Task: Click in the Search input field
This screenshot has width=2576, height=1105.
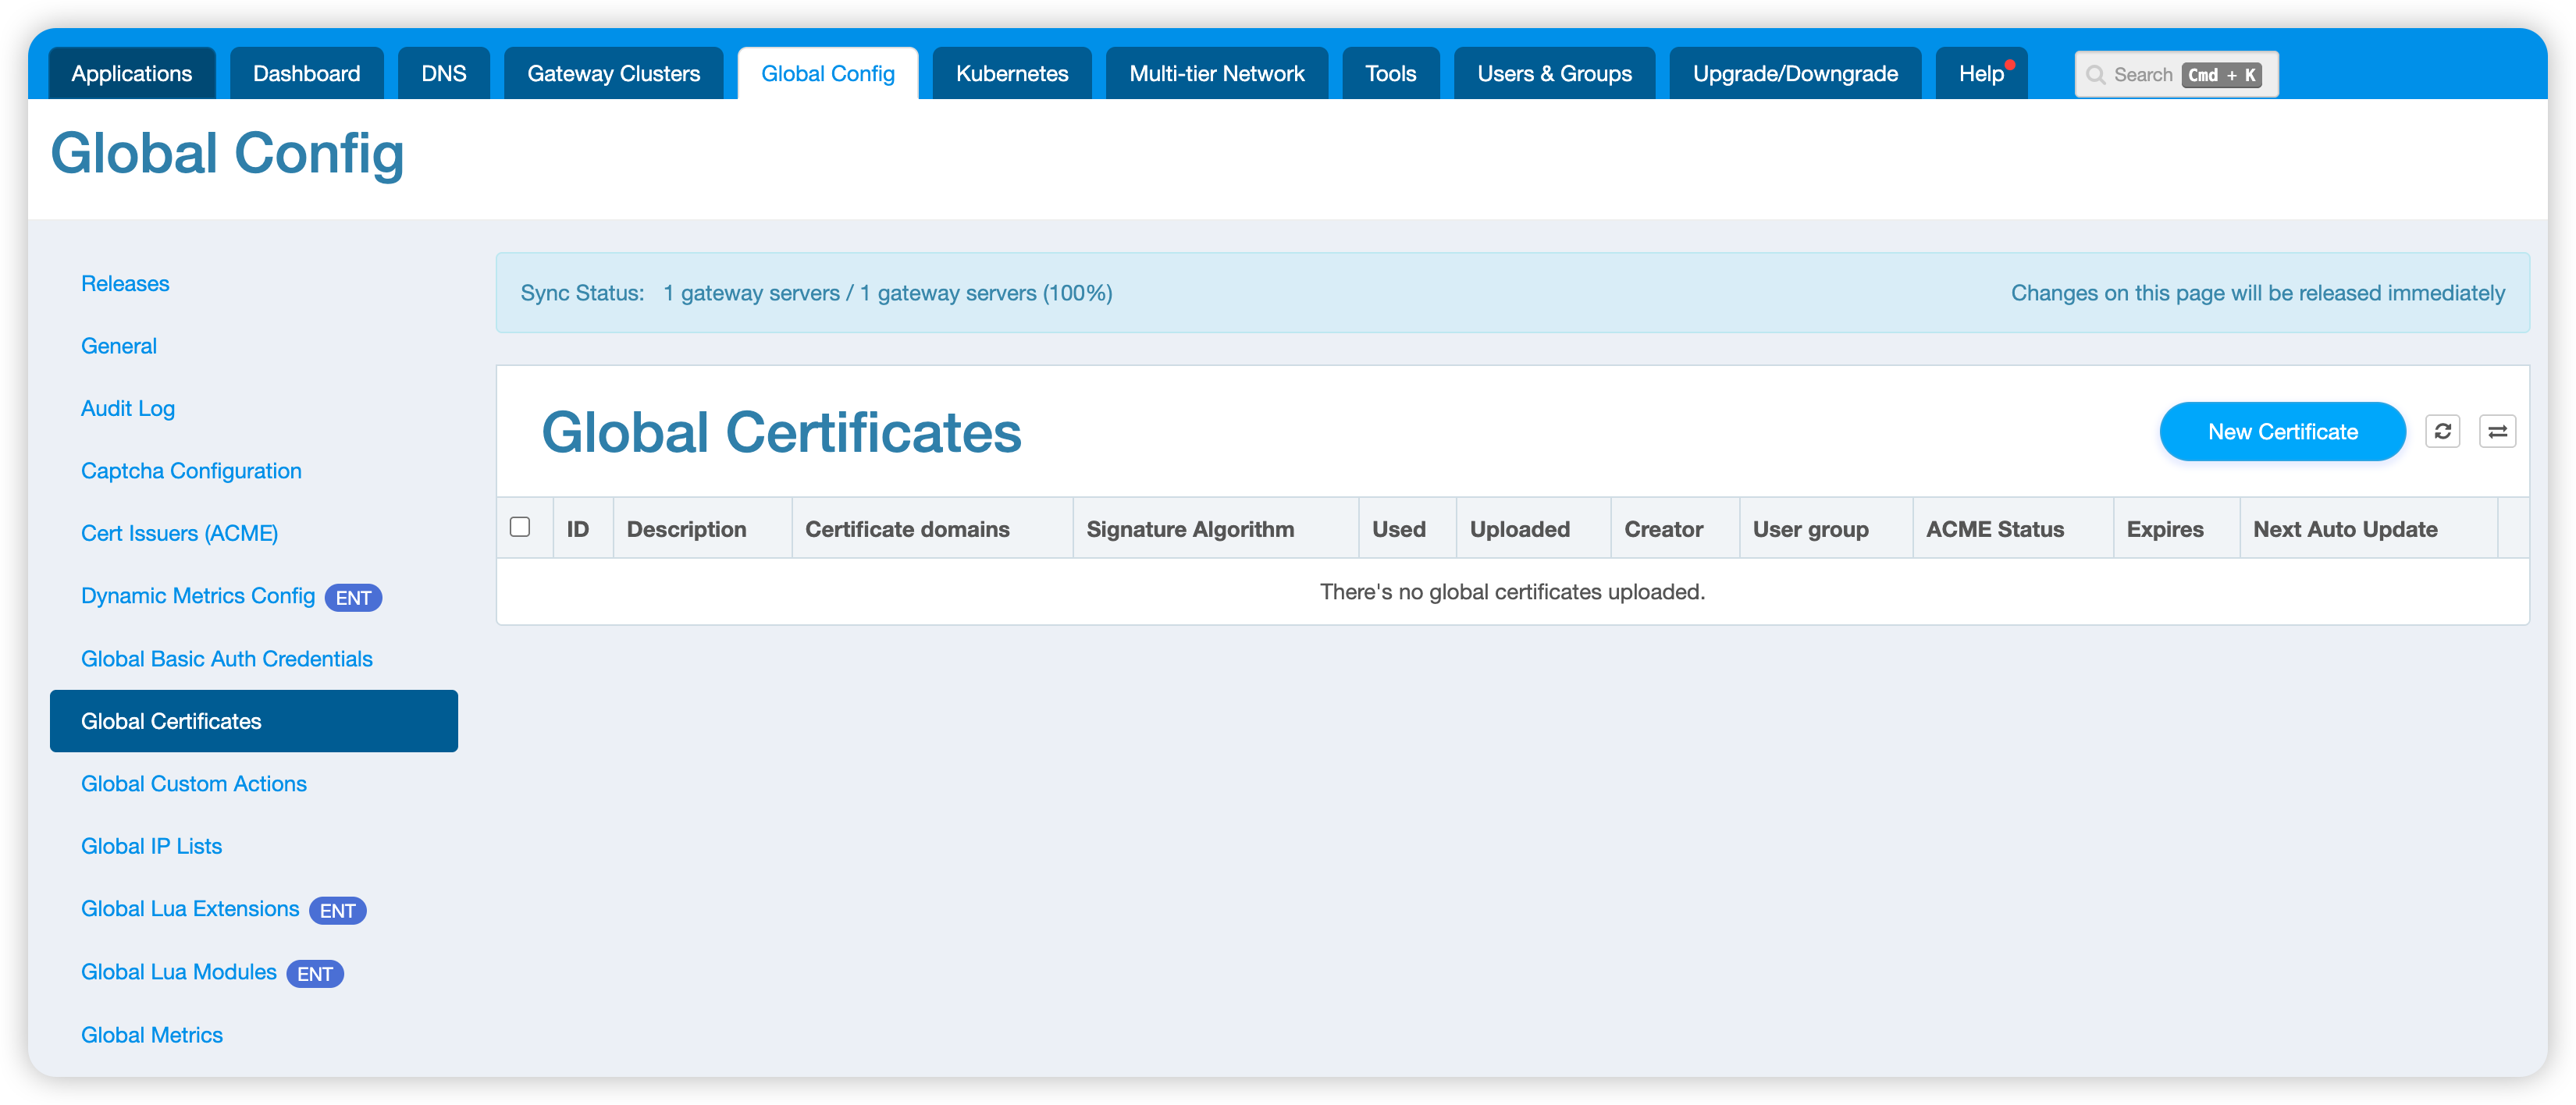Action: [2142, 75]
